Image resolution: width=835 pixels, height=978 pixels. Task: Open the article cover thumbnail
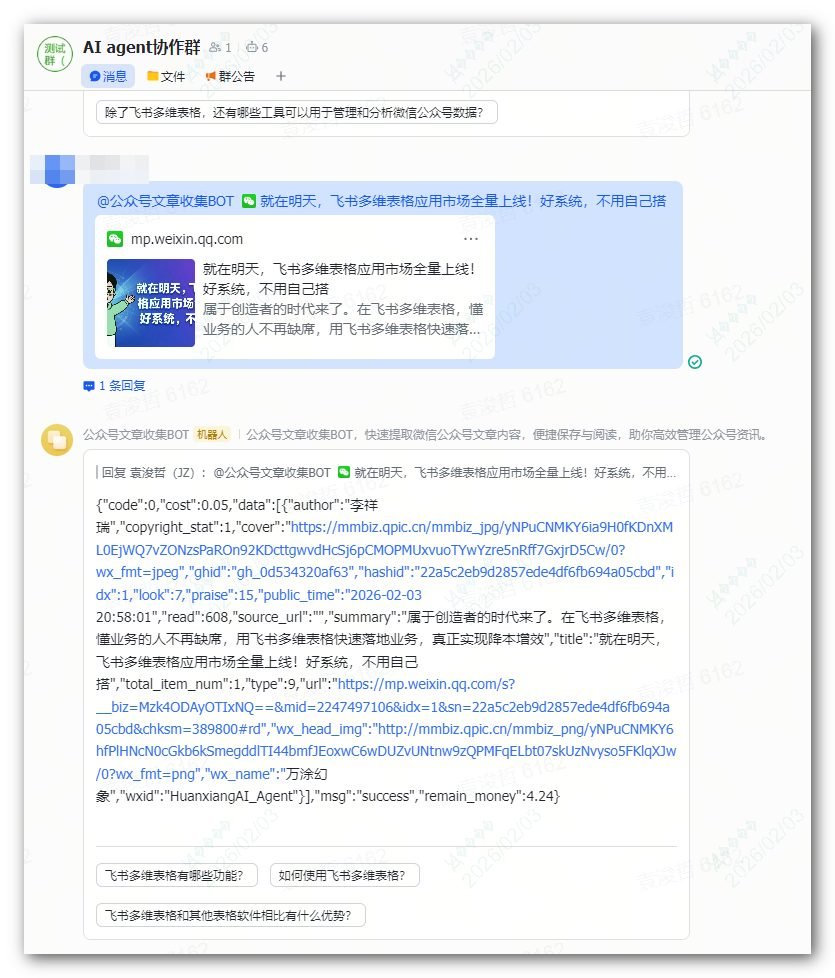pos(151,303)
